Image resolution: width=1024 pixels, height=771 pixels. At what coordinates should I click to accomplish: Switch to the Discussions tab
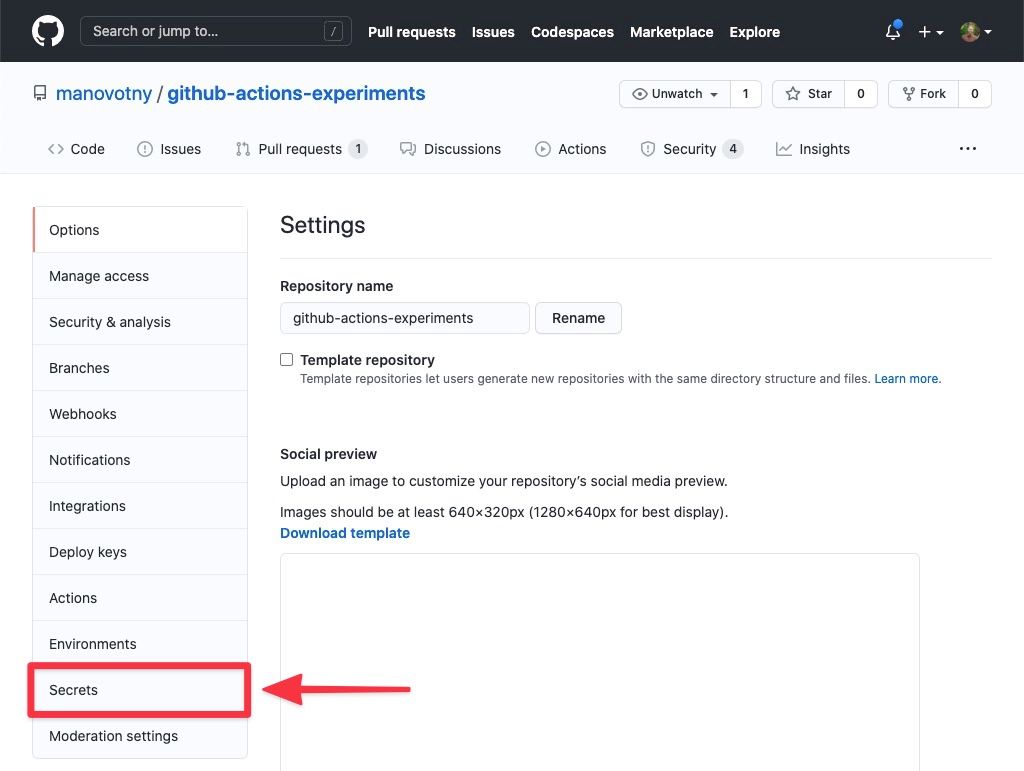pyautogui.click(x=450, y=149)
